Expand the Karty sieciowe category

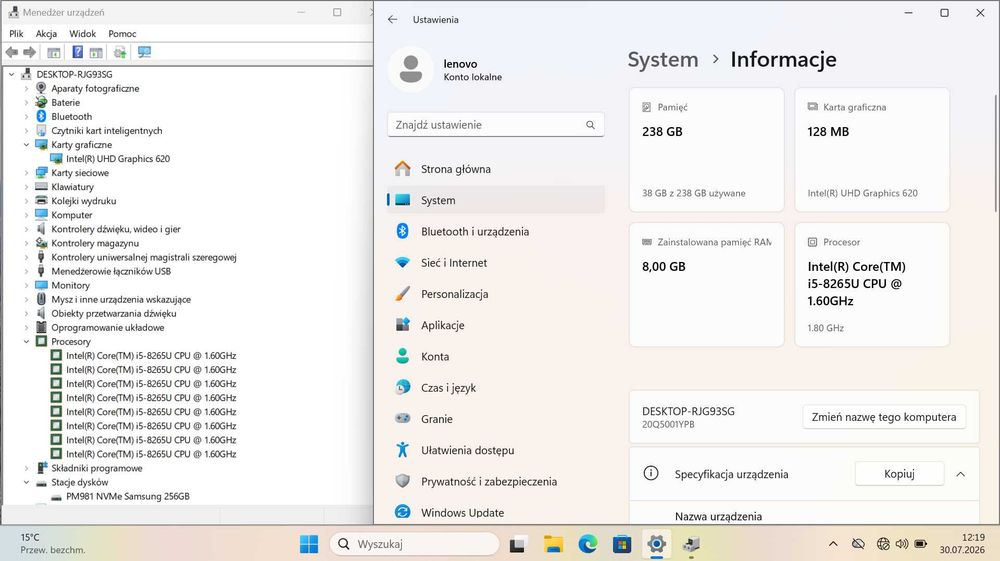26,173
